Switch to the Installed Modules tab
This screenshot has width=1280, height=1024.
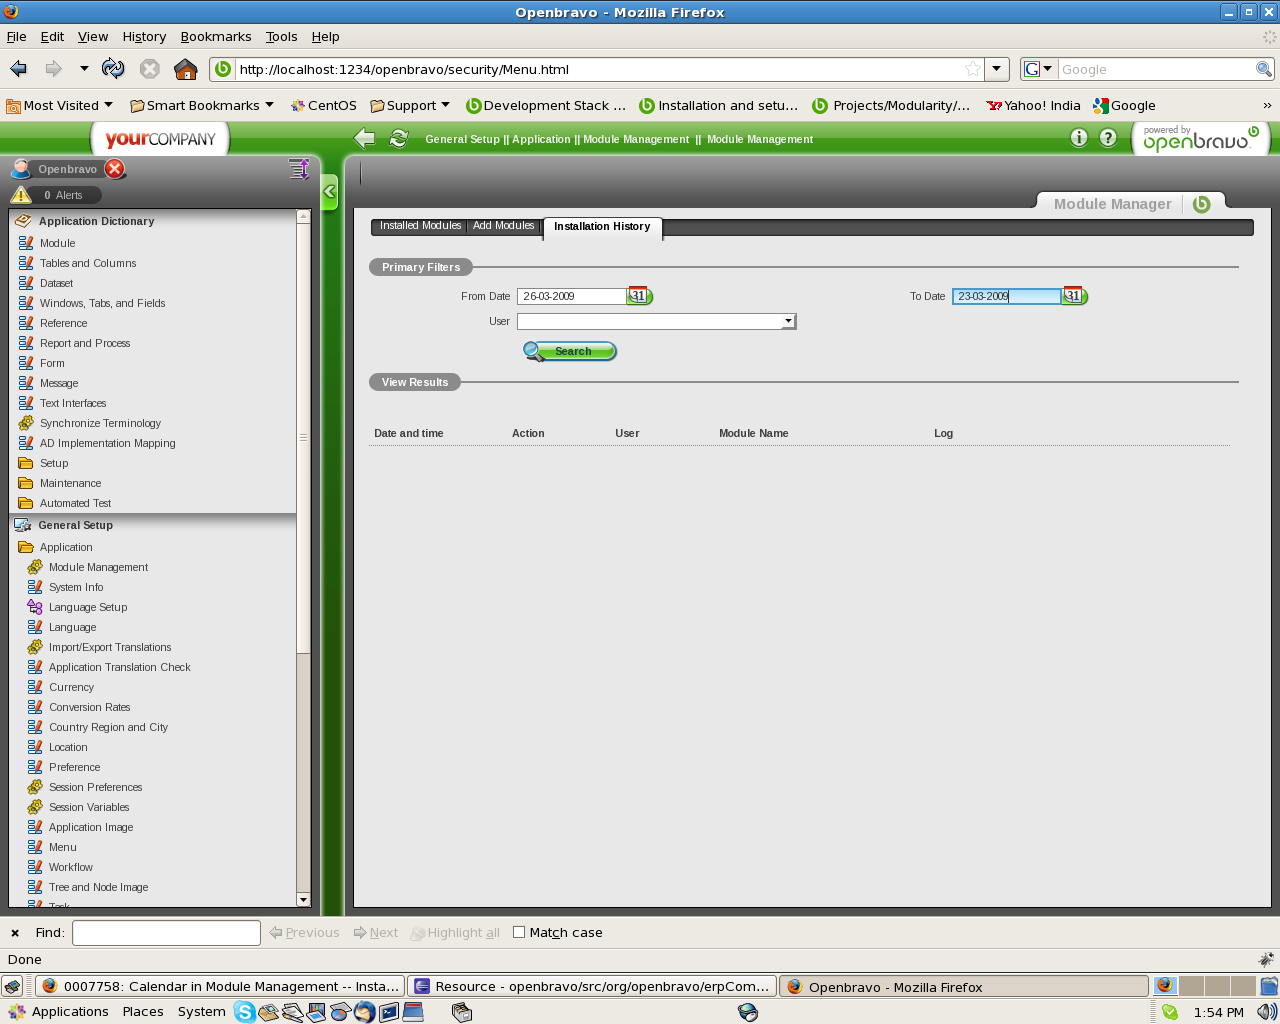click(420, 226)
